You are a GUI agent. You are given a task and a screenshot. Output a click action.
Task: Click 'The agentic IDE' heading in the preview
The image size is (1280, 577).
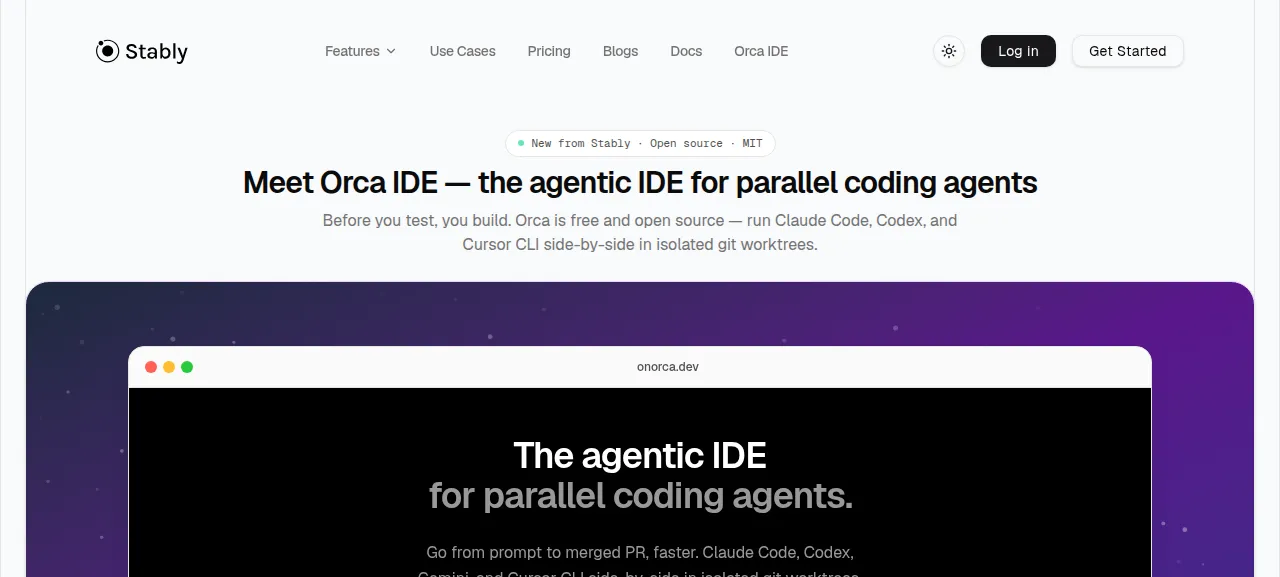tap(640, 455)
